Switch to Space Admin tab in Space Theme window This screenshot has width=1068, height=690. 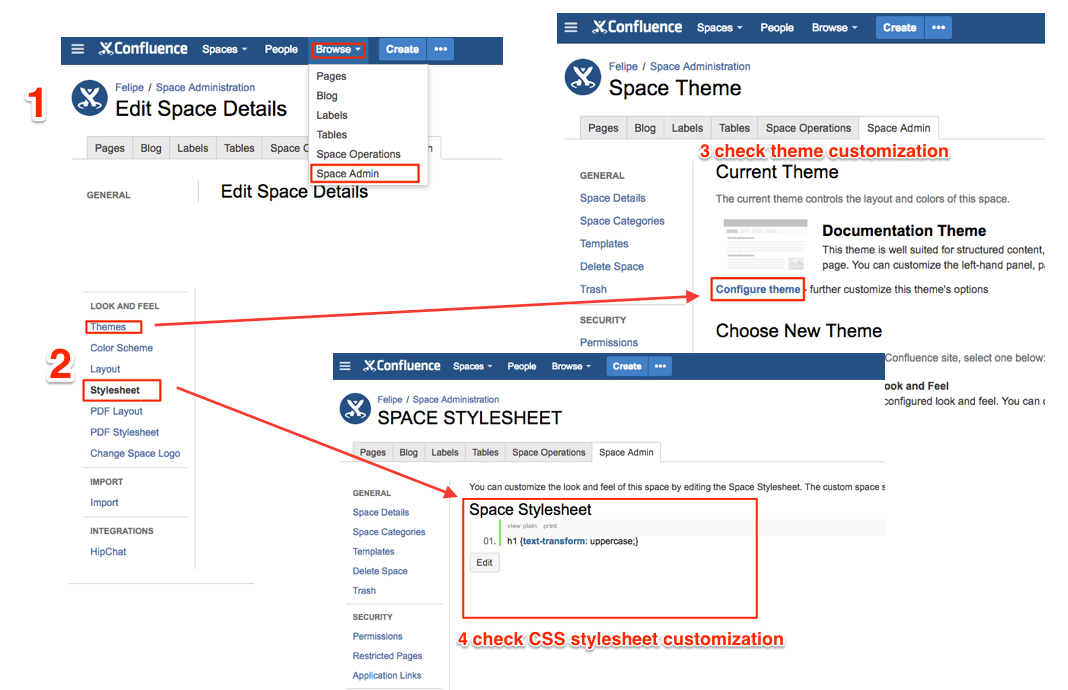tap(898, 128)
